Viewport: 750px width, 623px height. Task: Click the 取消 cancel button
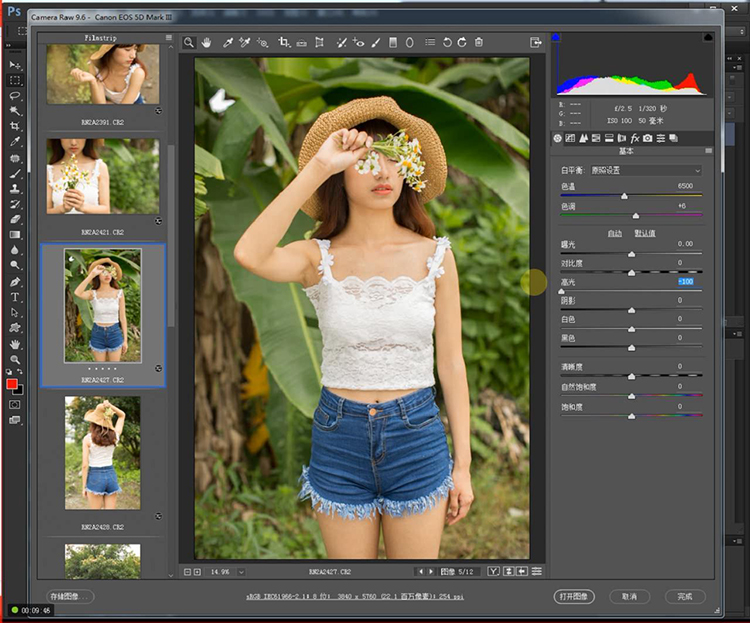[629, 597]
